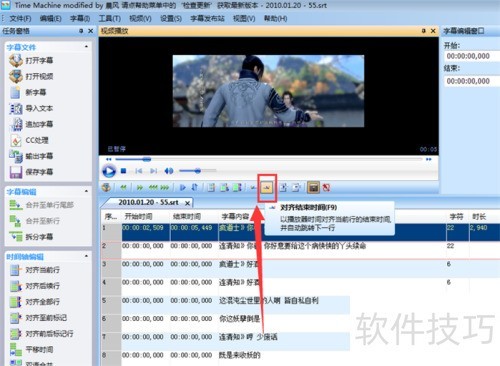Skip to next track button
Screen dimensions: 500x366
(x=153, y=171)
